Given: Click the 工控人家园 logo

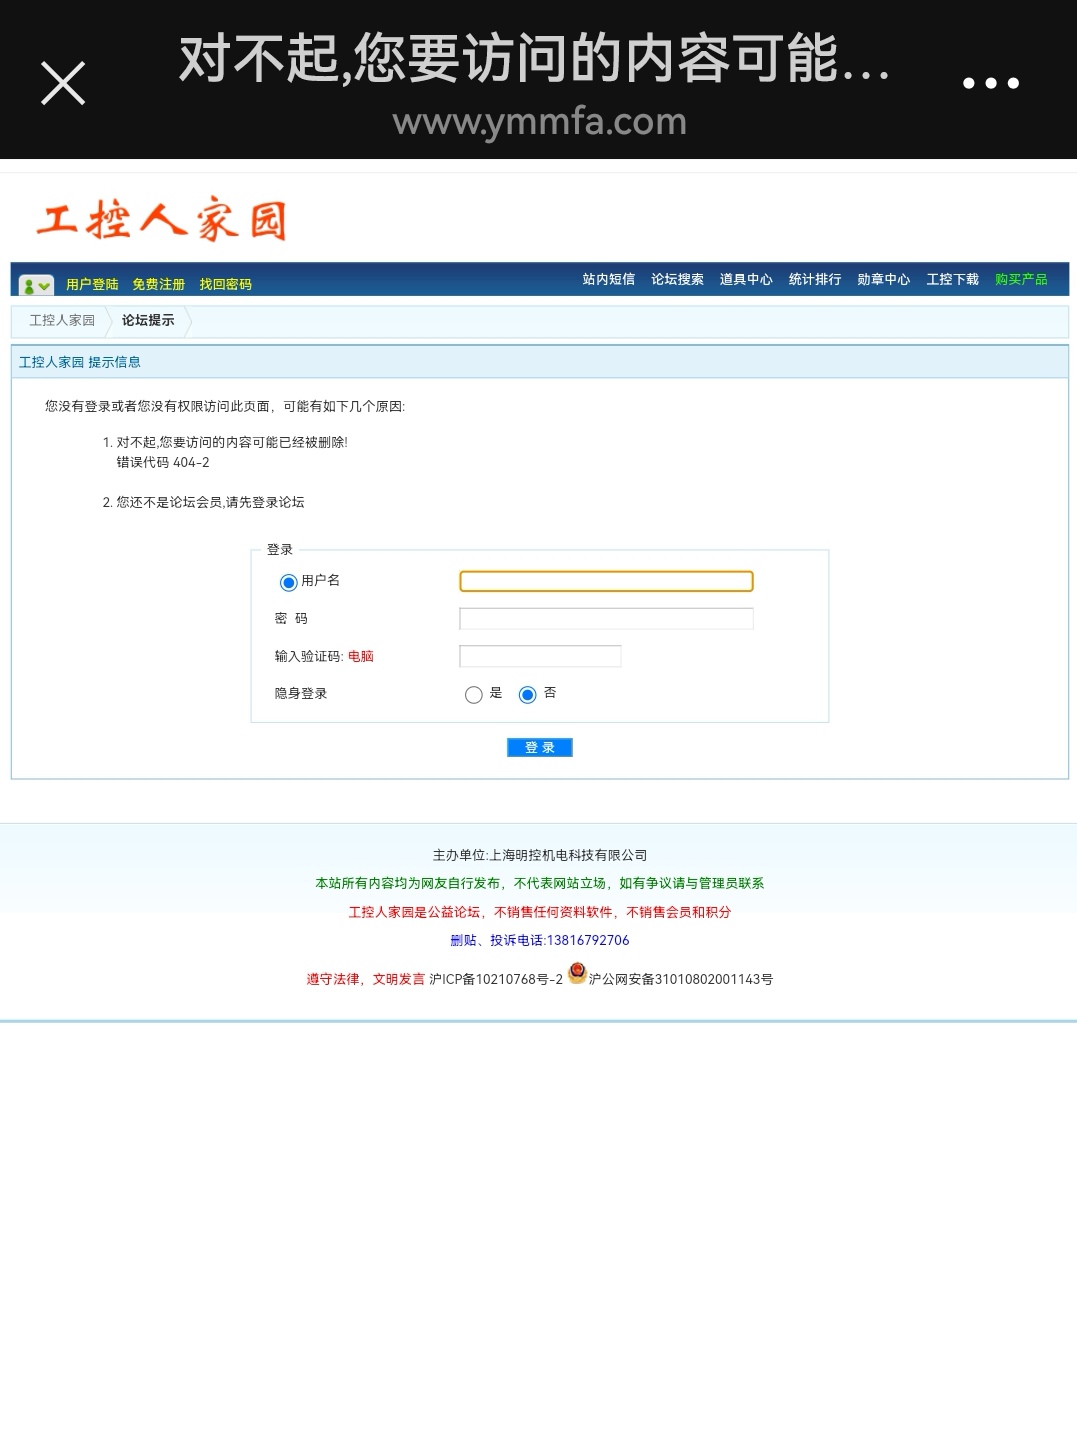Looking at the screenshot, I should click(x=162, y=220).
